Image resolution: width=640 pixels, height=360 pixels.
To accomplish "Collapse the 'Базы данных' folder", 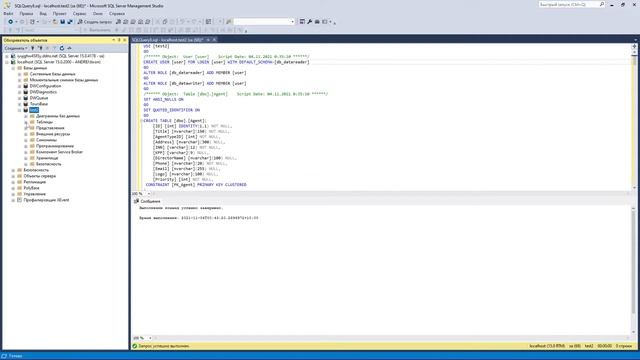I will (13, 68).
